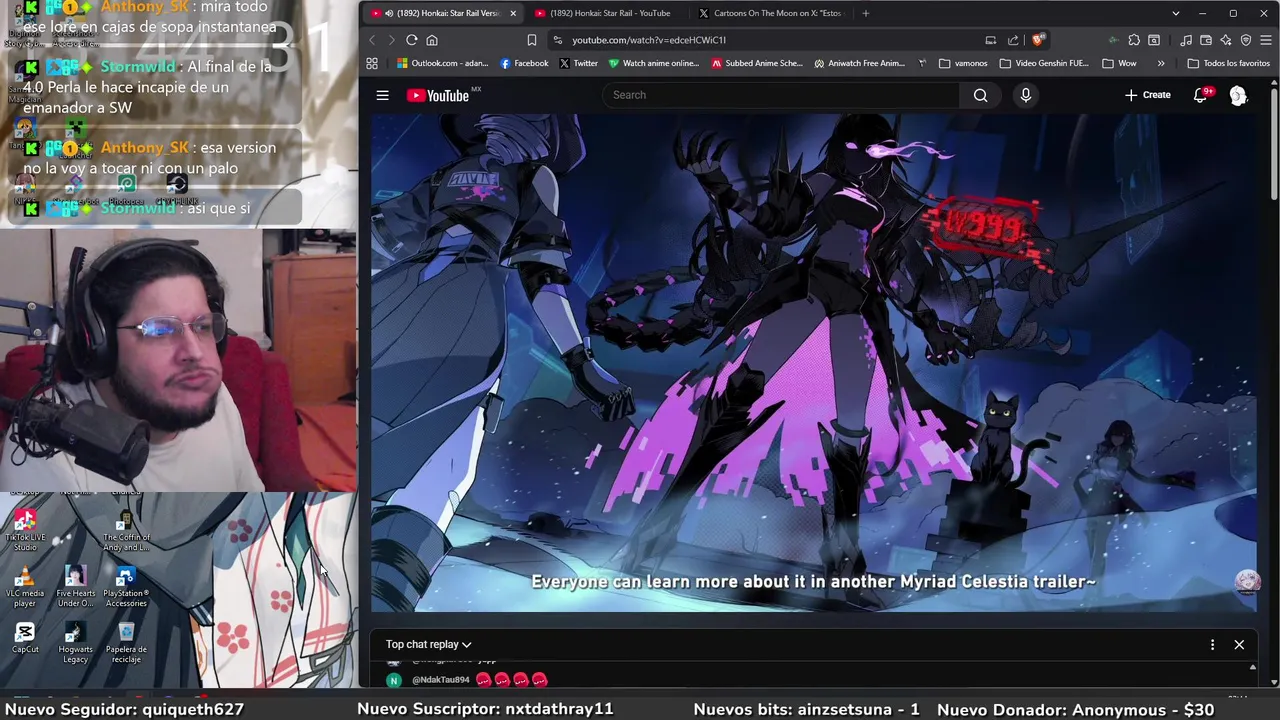Bookmark this page with the bookmark icon

pyautogui.click(x=531, y=40)
